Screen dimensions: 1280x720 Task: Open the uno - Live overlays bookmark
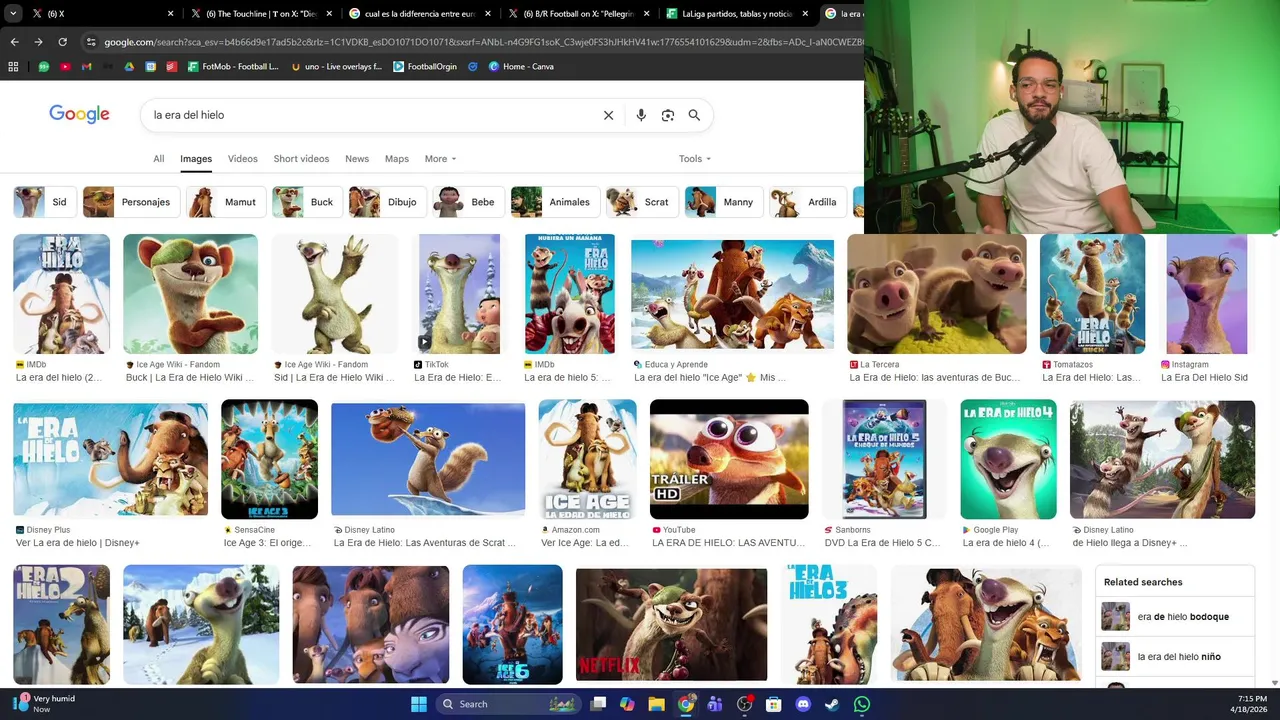(336, 67)
